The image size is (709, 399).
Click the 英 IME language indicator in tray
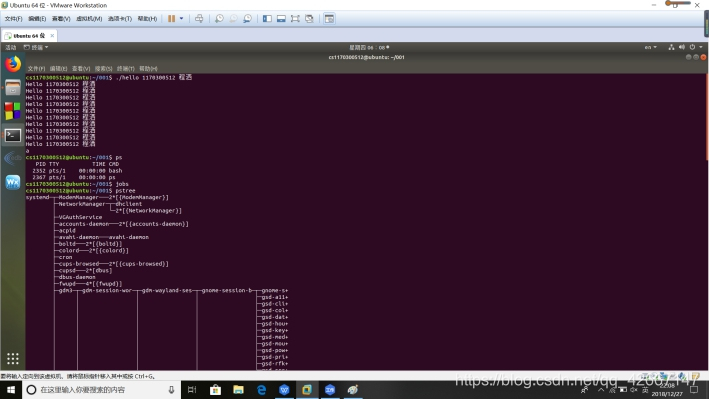pos(645,390)
